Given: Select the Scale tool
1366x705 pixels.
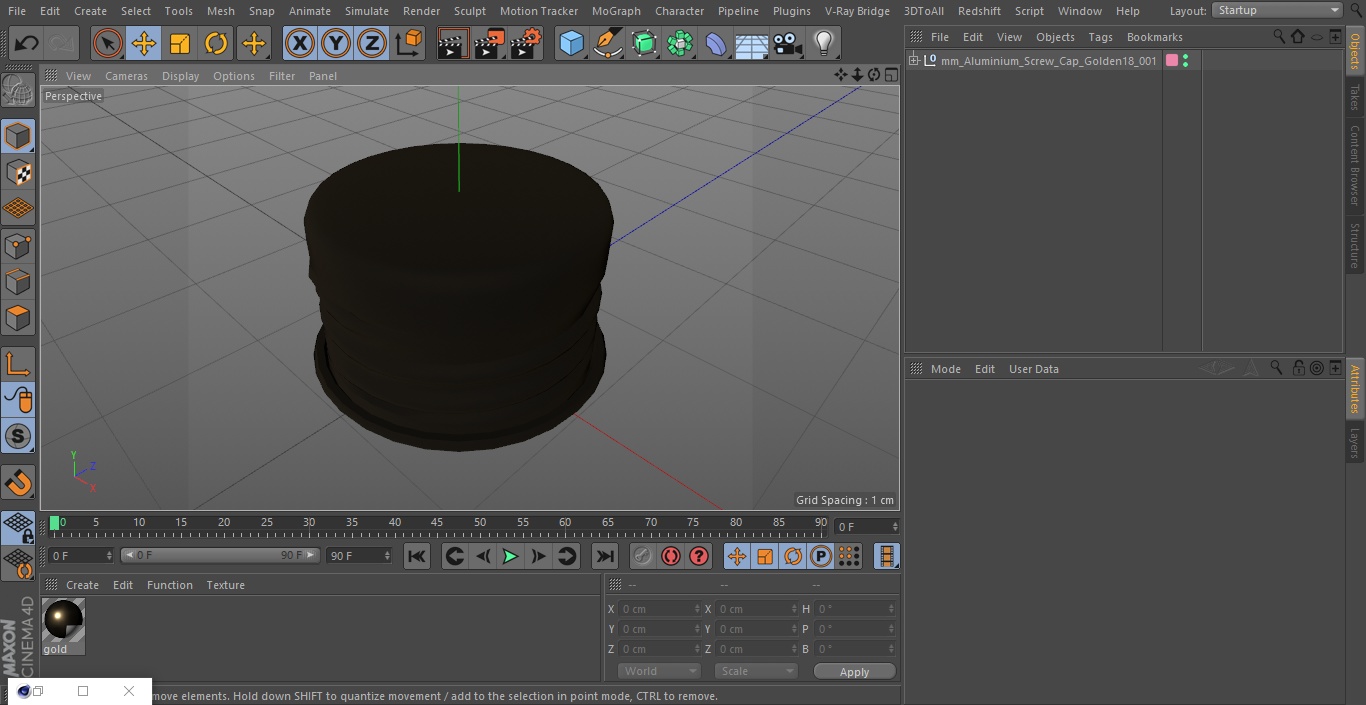Looking at the screenshot, I should (180, 43).
